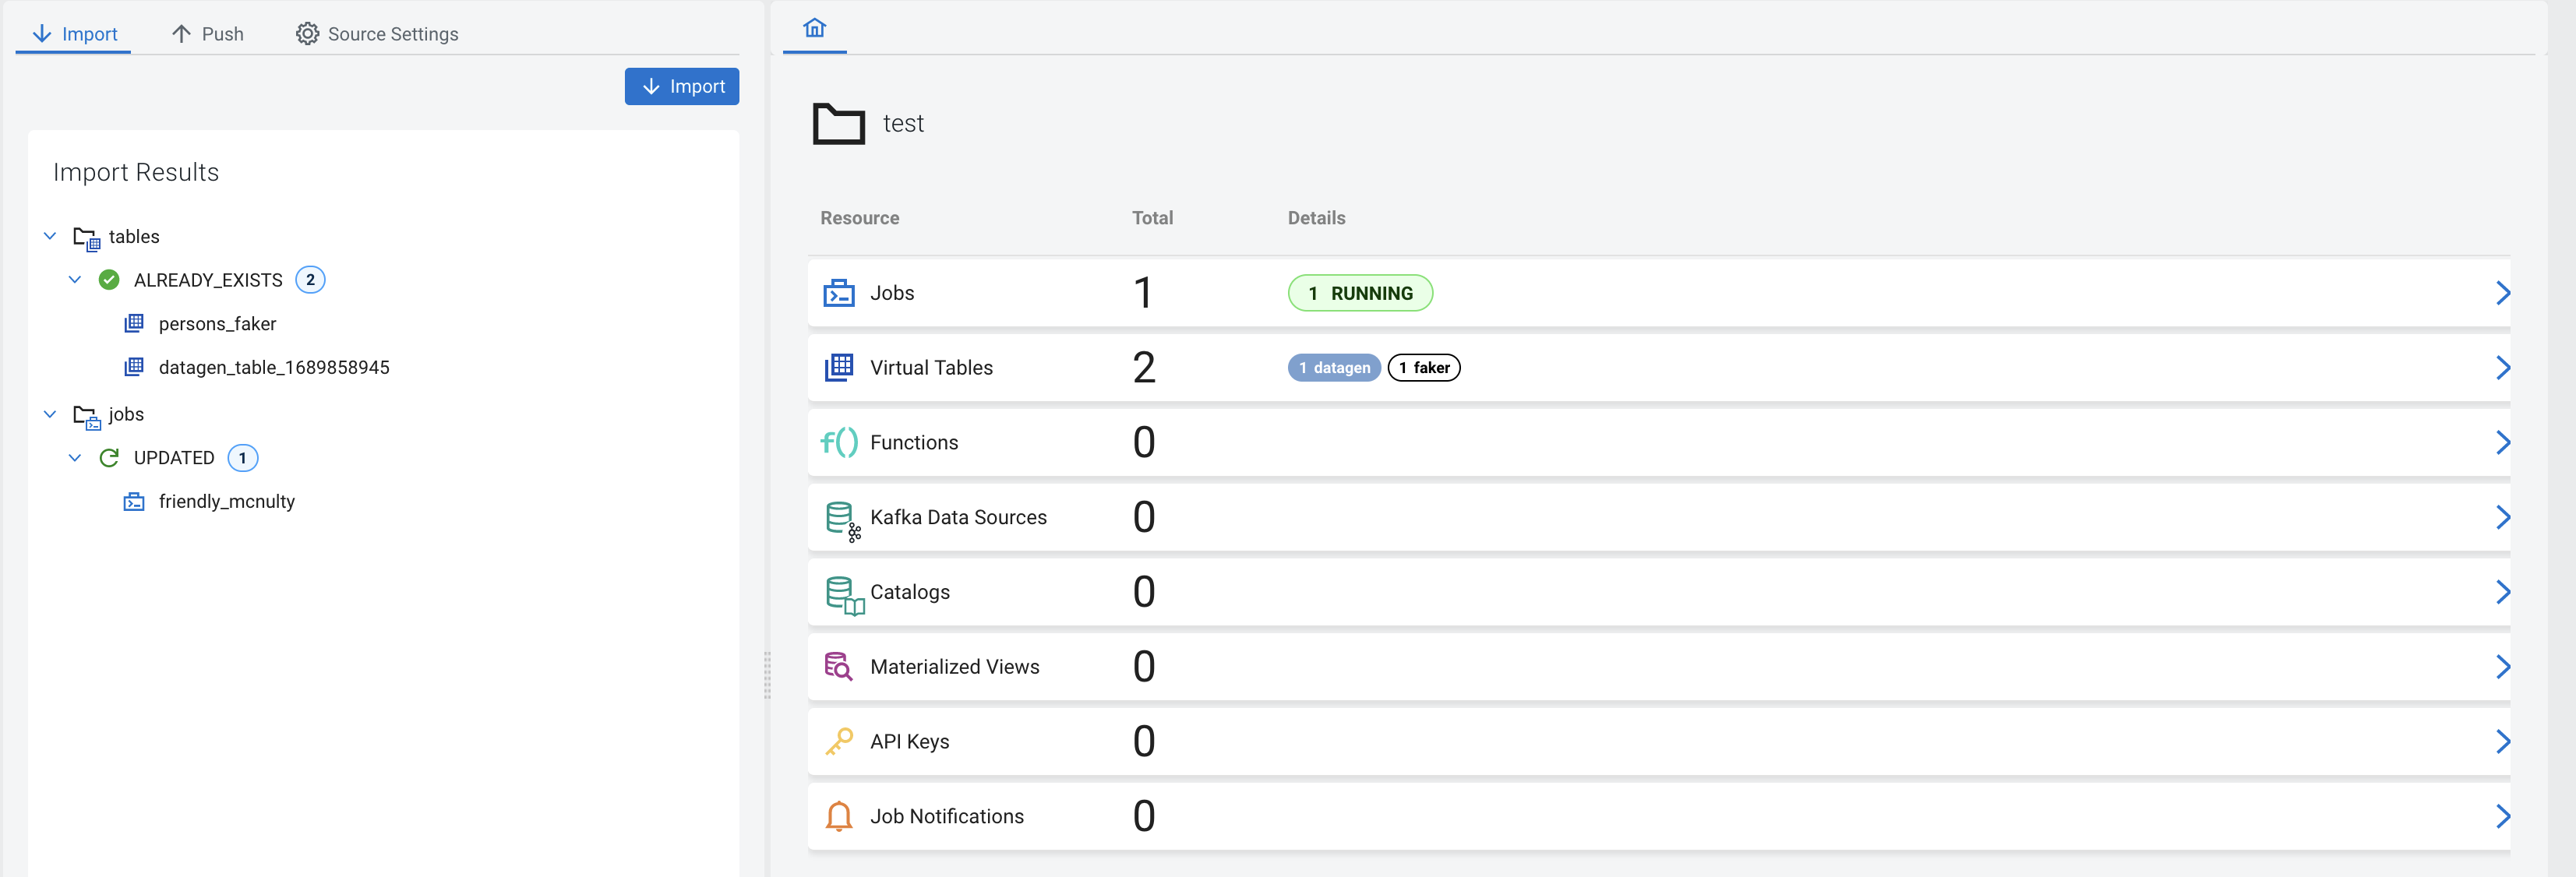Click the datagen filter chip

pos(1333,368)
